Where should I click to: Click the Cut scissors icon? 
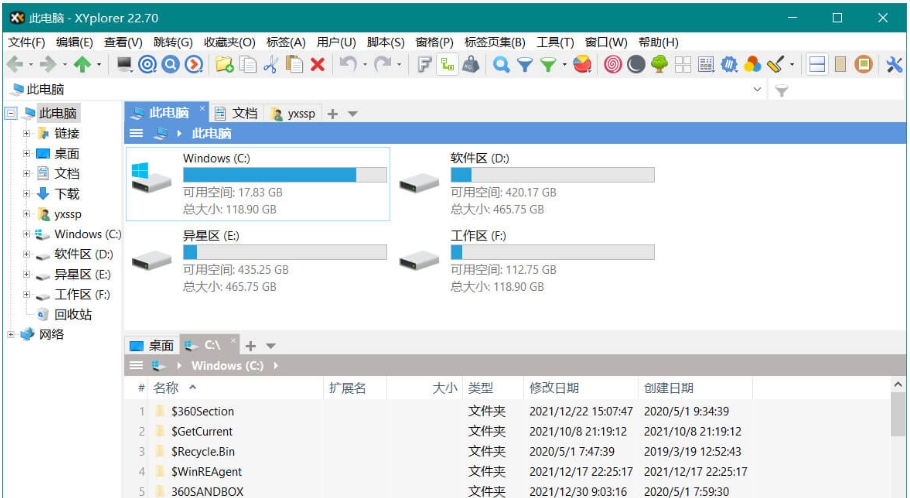271,64
